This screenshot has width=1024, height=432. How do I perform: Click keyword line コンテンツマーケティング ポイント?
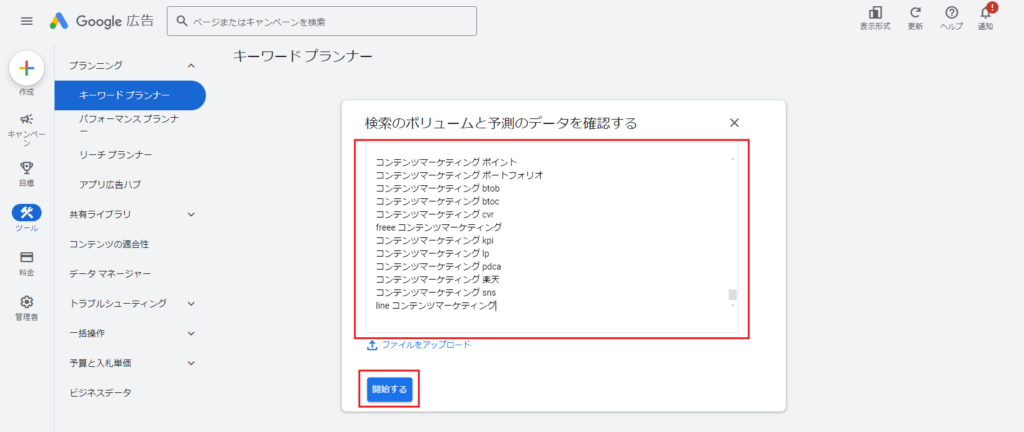446,162
